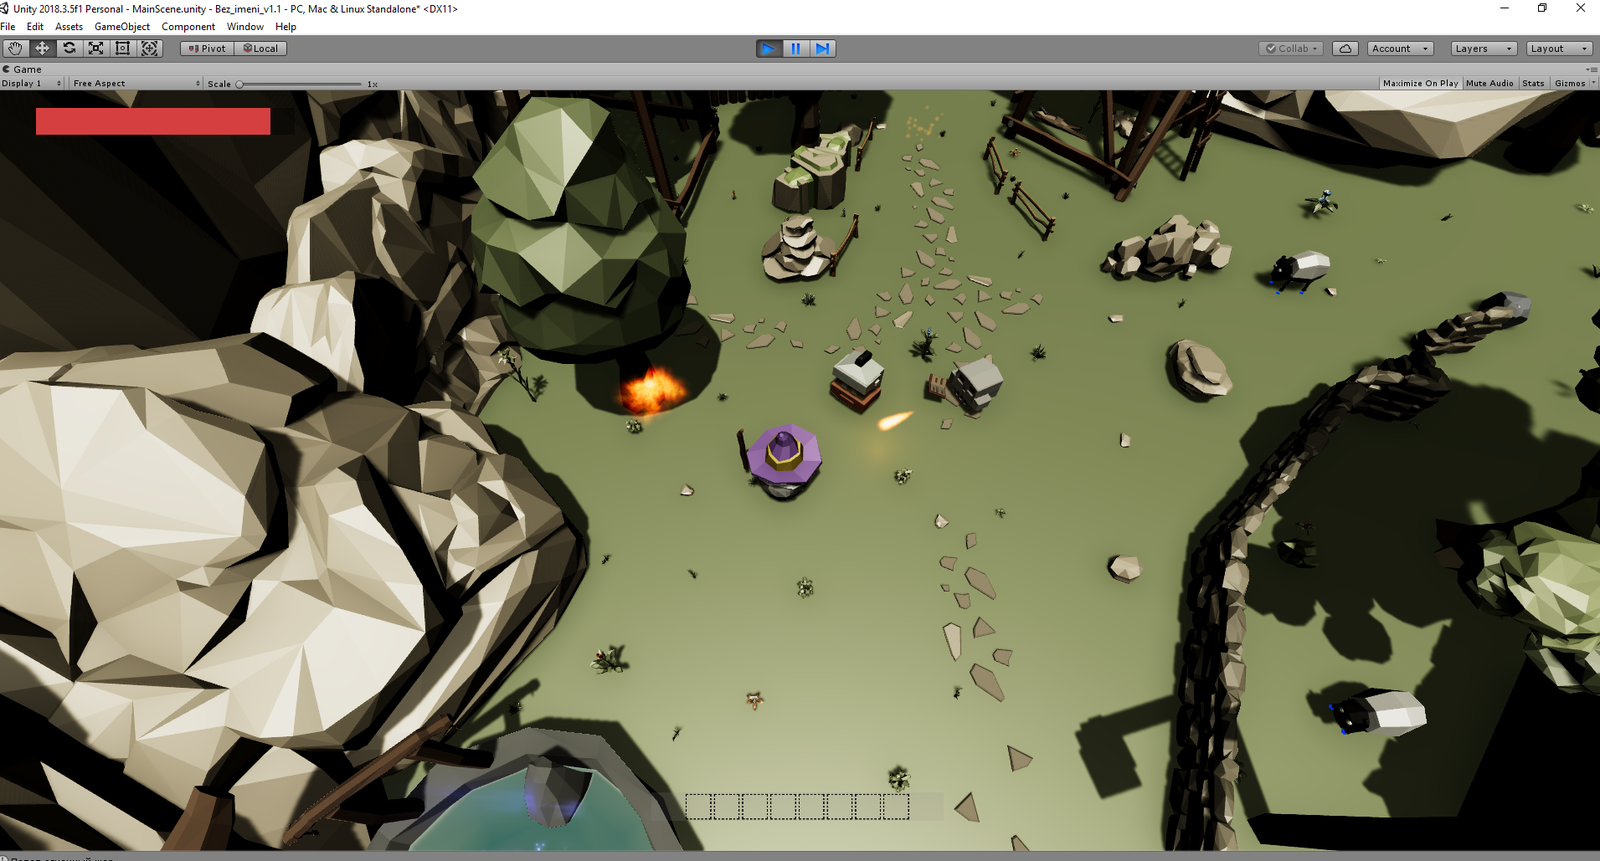Toggle Pivot/Center handle position
The image size is (1600, 861).
[x=207, y=48]
